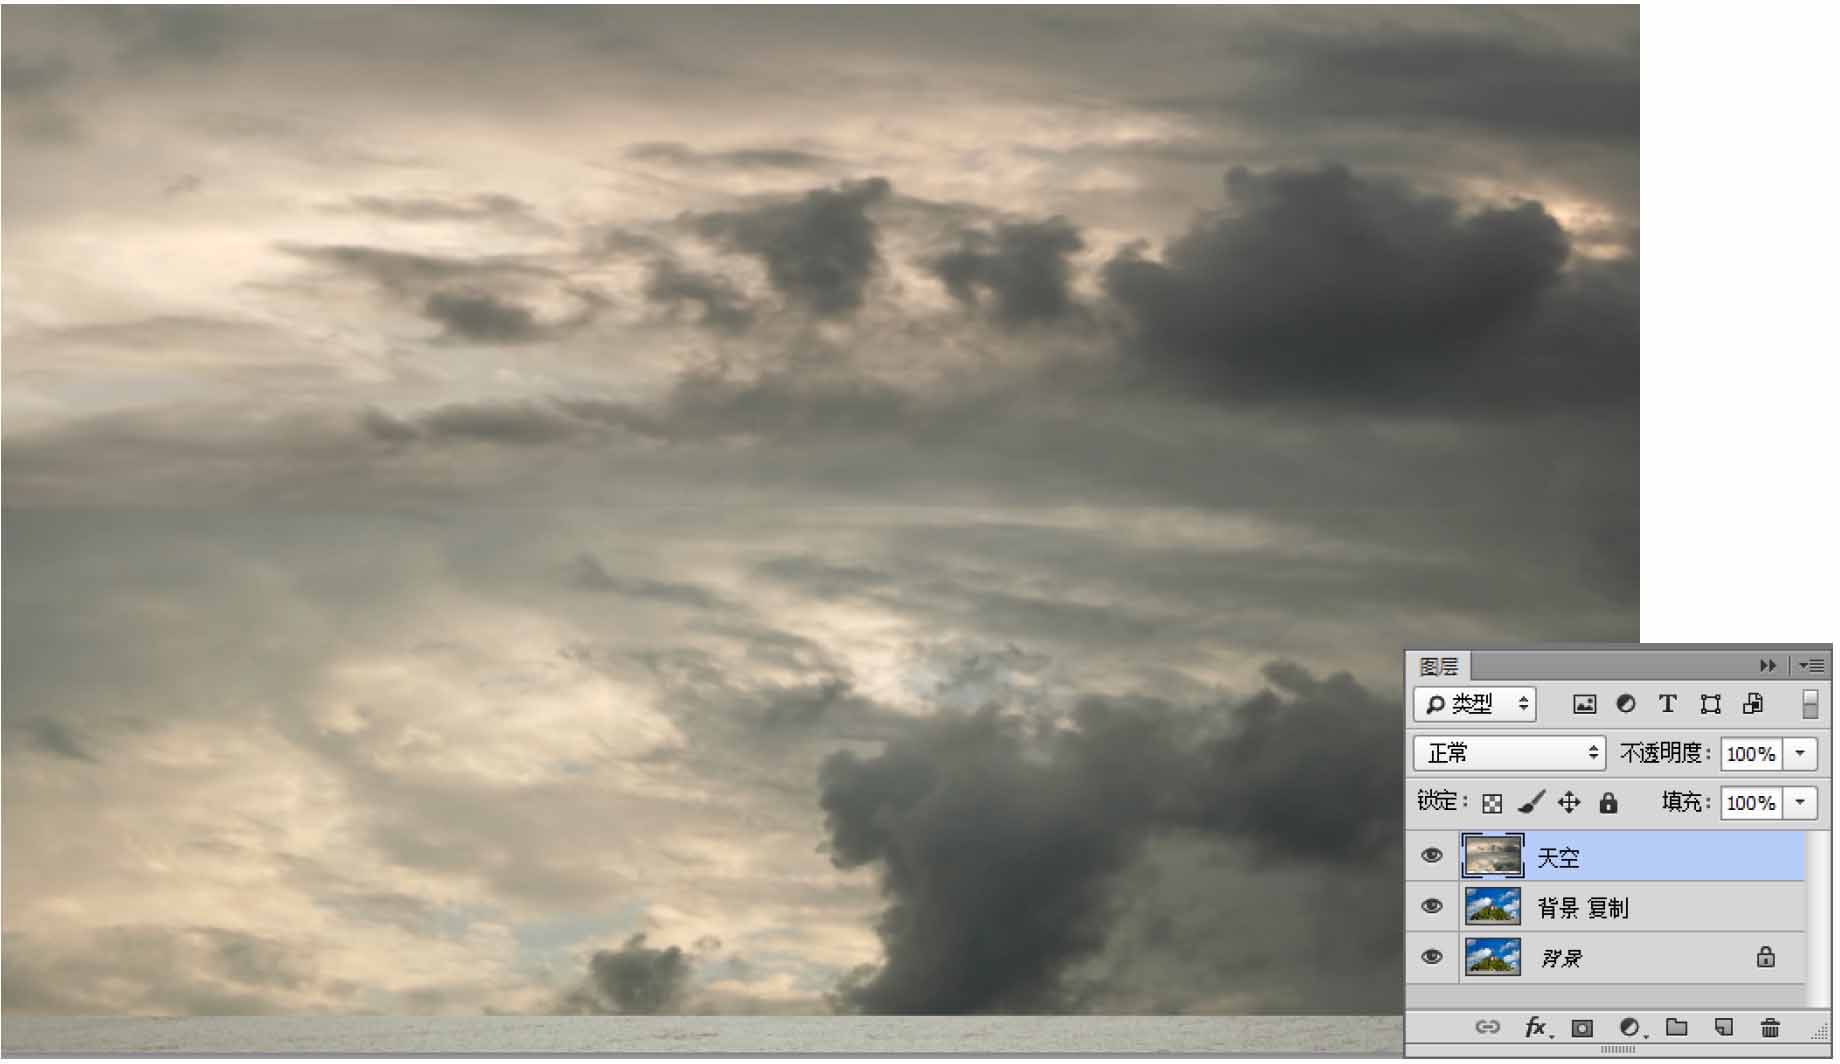Create new fill or adjustment layer icon

point(1630,1028)
